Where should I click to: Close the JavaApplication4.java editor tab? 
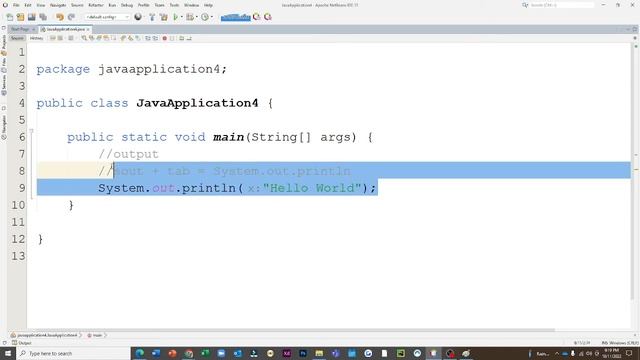pos(88,29)
